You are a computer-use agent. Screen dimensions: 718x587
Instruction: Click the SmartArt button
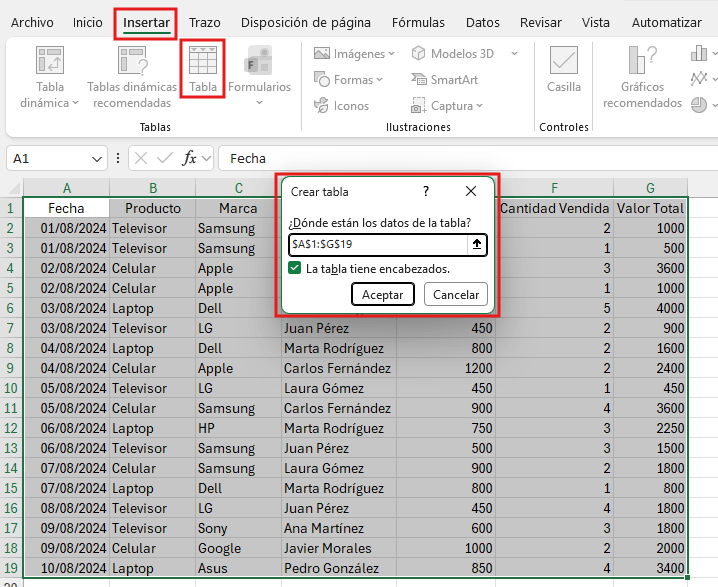point(444,80)
